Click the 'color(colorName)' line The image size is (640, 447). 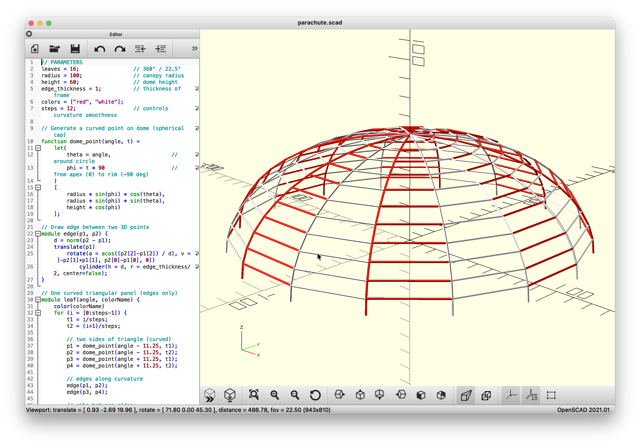[79, 306]
